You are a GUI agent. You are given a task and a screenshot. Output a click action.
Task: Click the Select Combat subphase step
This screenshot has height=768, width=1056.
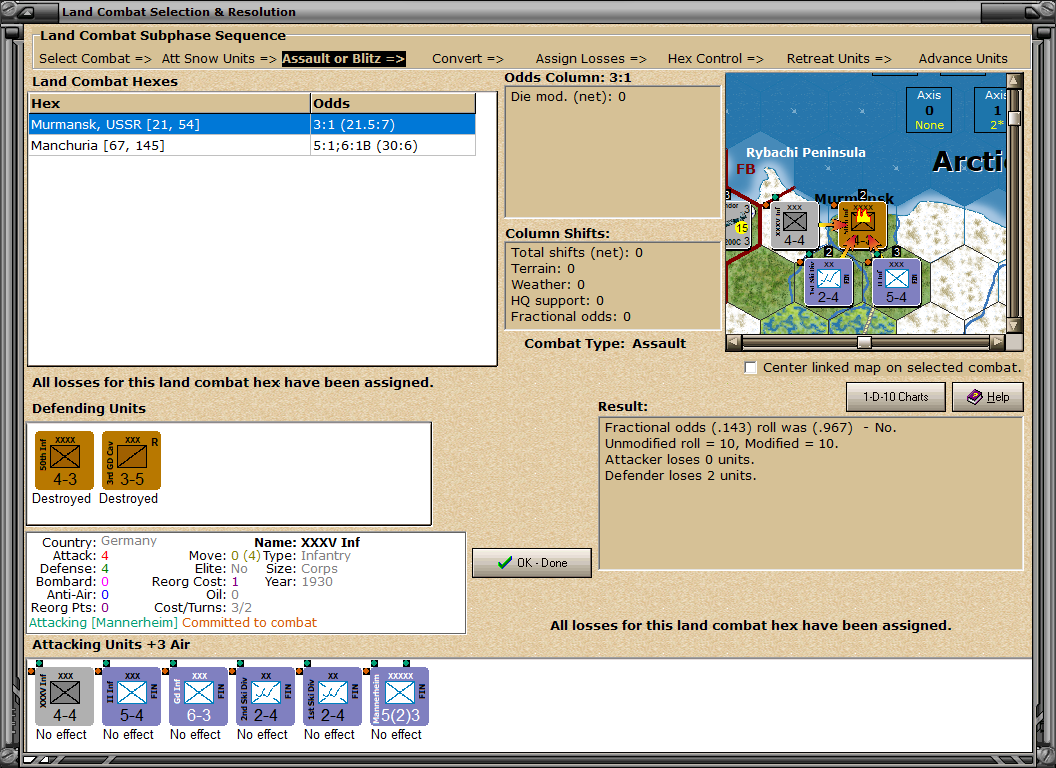point(95,59)
